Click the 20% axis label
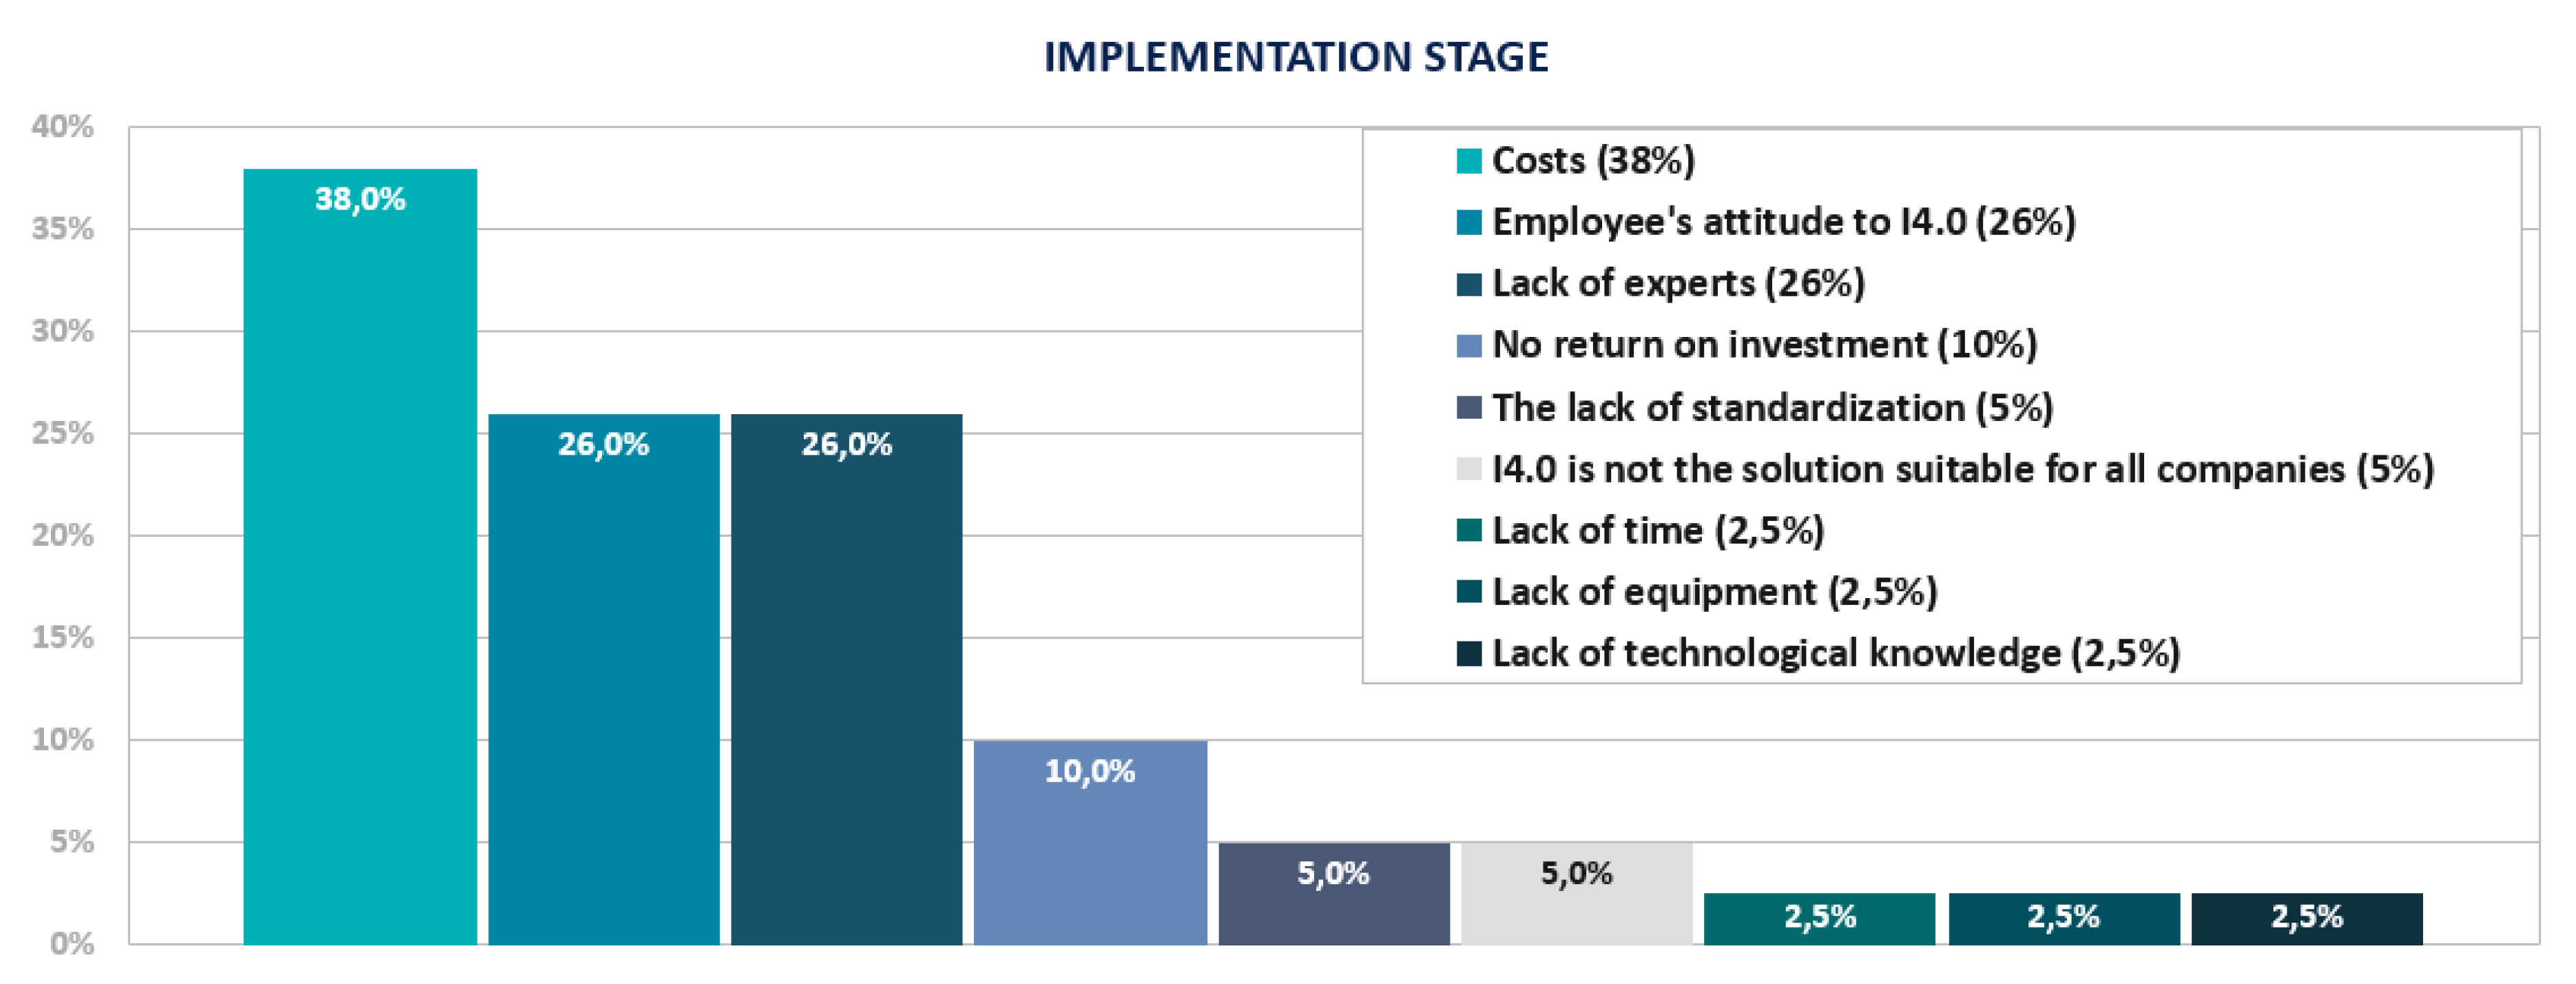The width and height of the screenshot is (2576, 984). point(62,536)
